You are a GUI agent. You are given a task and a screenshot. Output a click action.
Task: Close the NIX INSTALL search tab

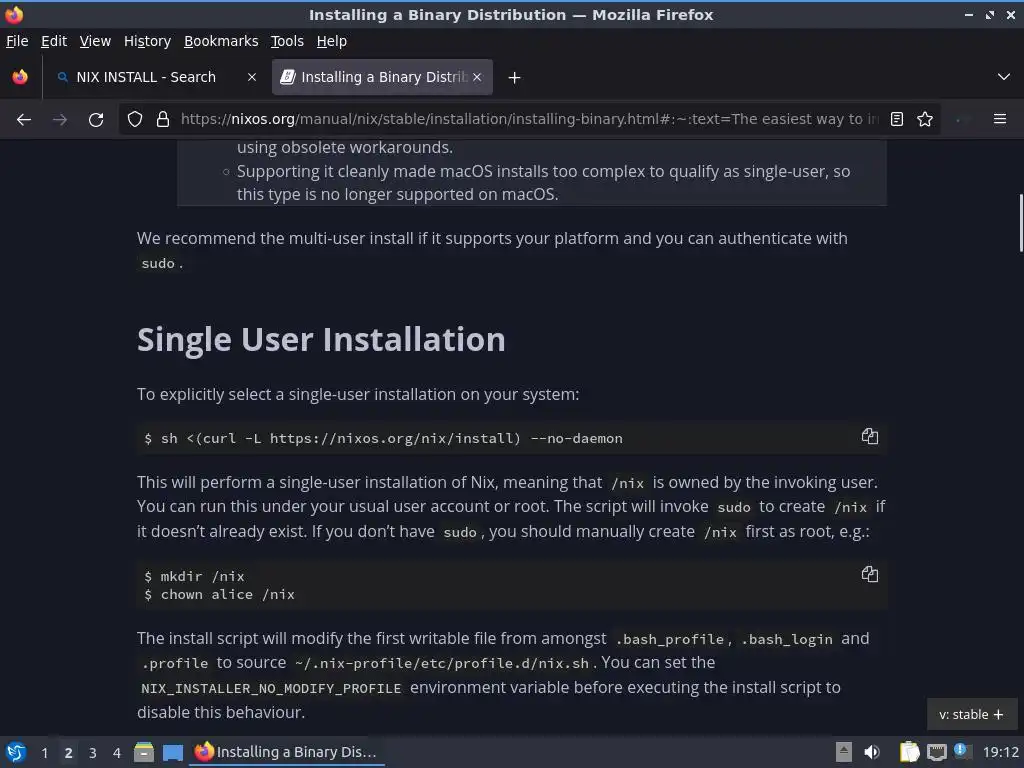251,77
